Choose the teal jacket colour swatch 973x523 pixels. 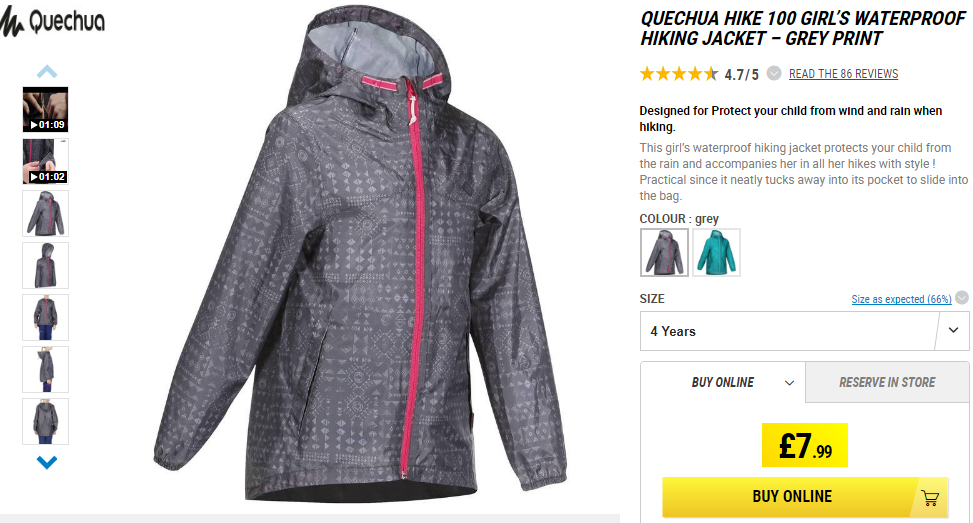coord(716,253)
